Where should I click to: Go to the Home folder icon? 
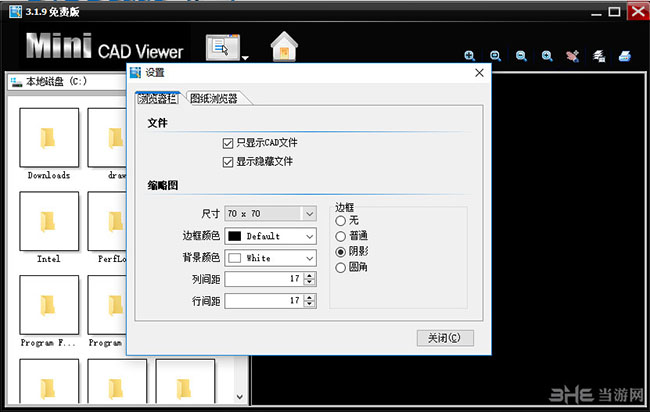click(x=284, y=46)
